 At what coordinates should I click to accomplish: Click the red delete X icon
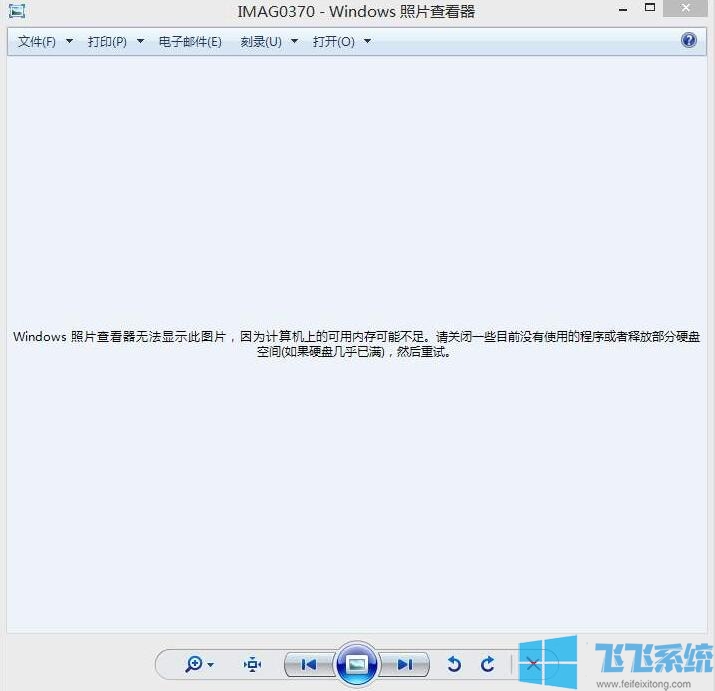(533, 664)
